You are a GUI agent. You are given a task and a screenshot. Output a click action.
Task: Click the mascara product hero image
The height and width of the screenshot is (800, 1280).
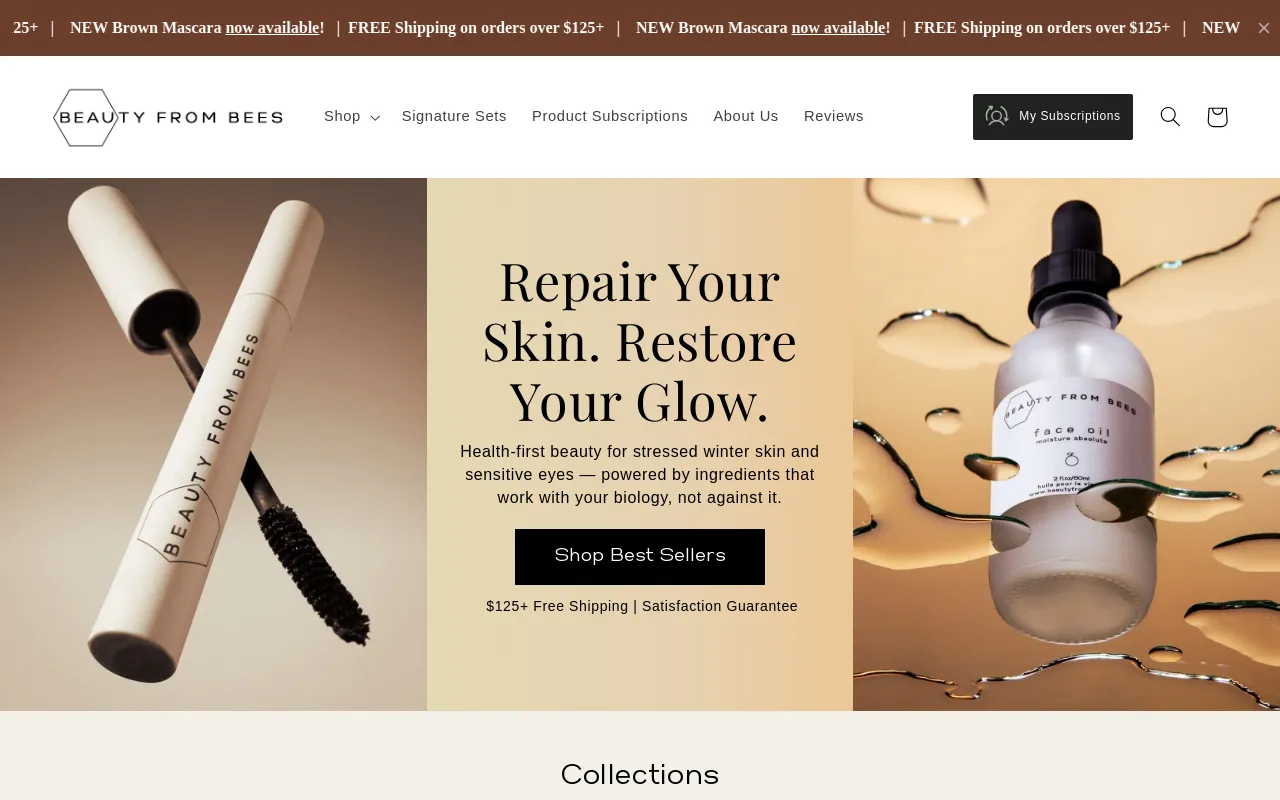coord(213,444)
